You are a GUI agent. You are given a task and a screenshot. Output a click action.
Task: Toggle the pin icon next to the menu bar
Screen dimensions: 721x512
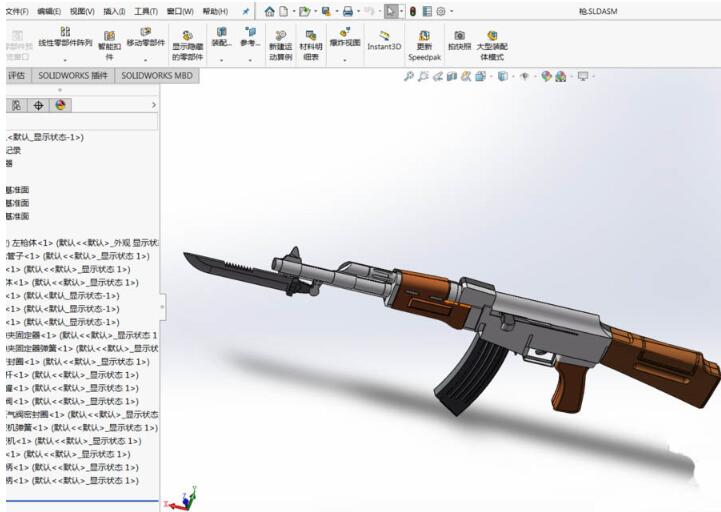246,12
